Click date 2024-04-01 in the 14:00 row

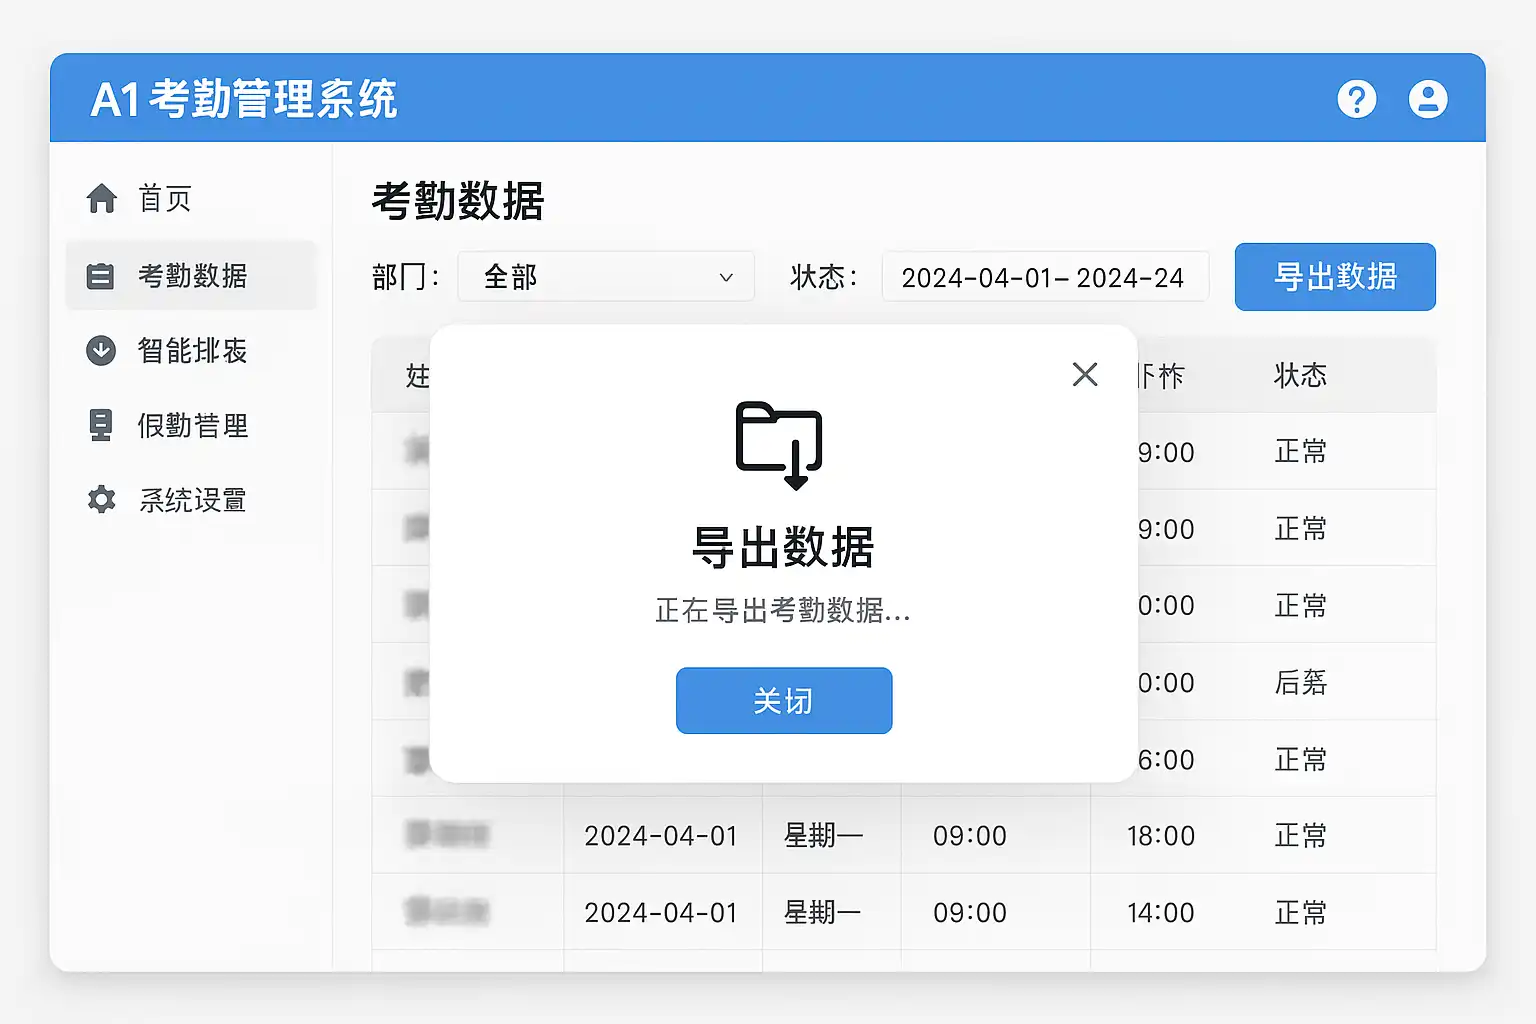pos(661,913)
